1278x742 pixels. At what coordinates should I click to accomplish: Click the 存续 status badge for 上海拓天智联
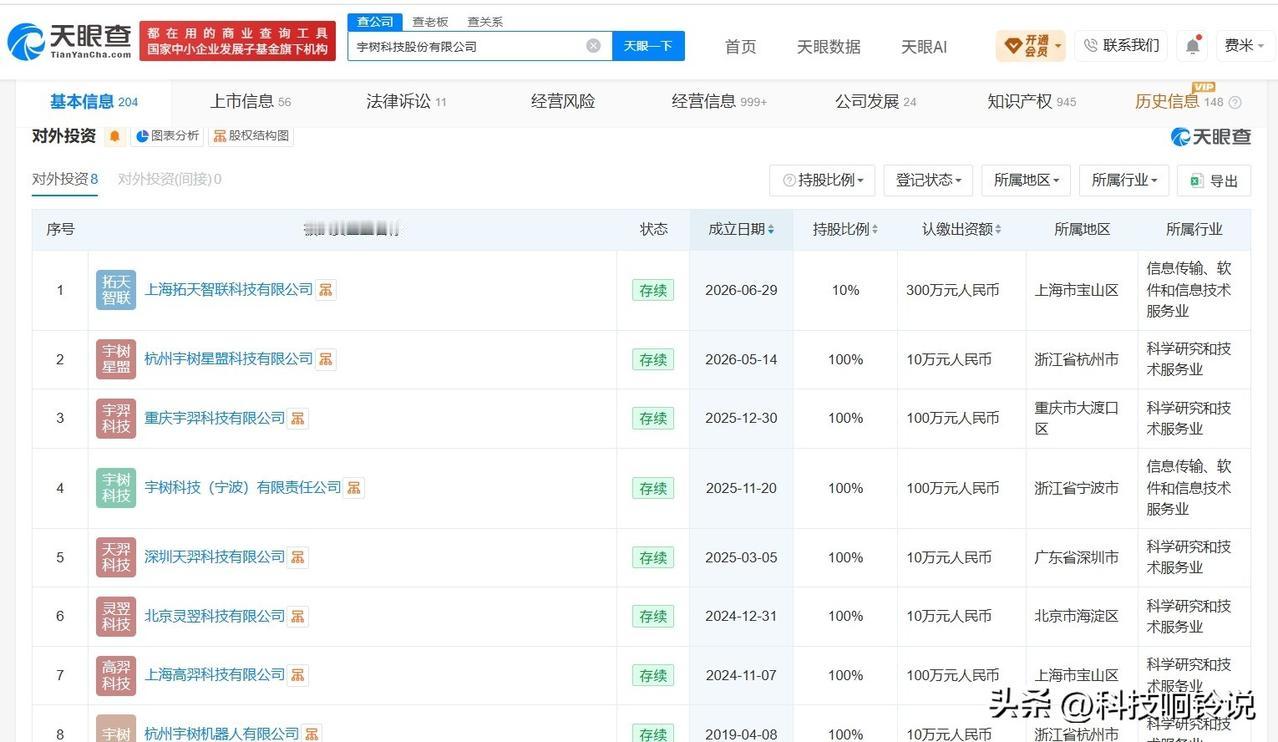[x=653, y=290]
